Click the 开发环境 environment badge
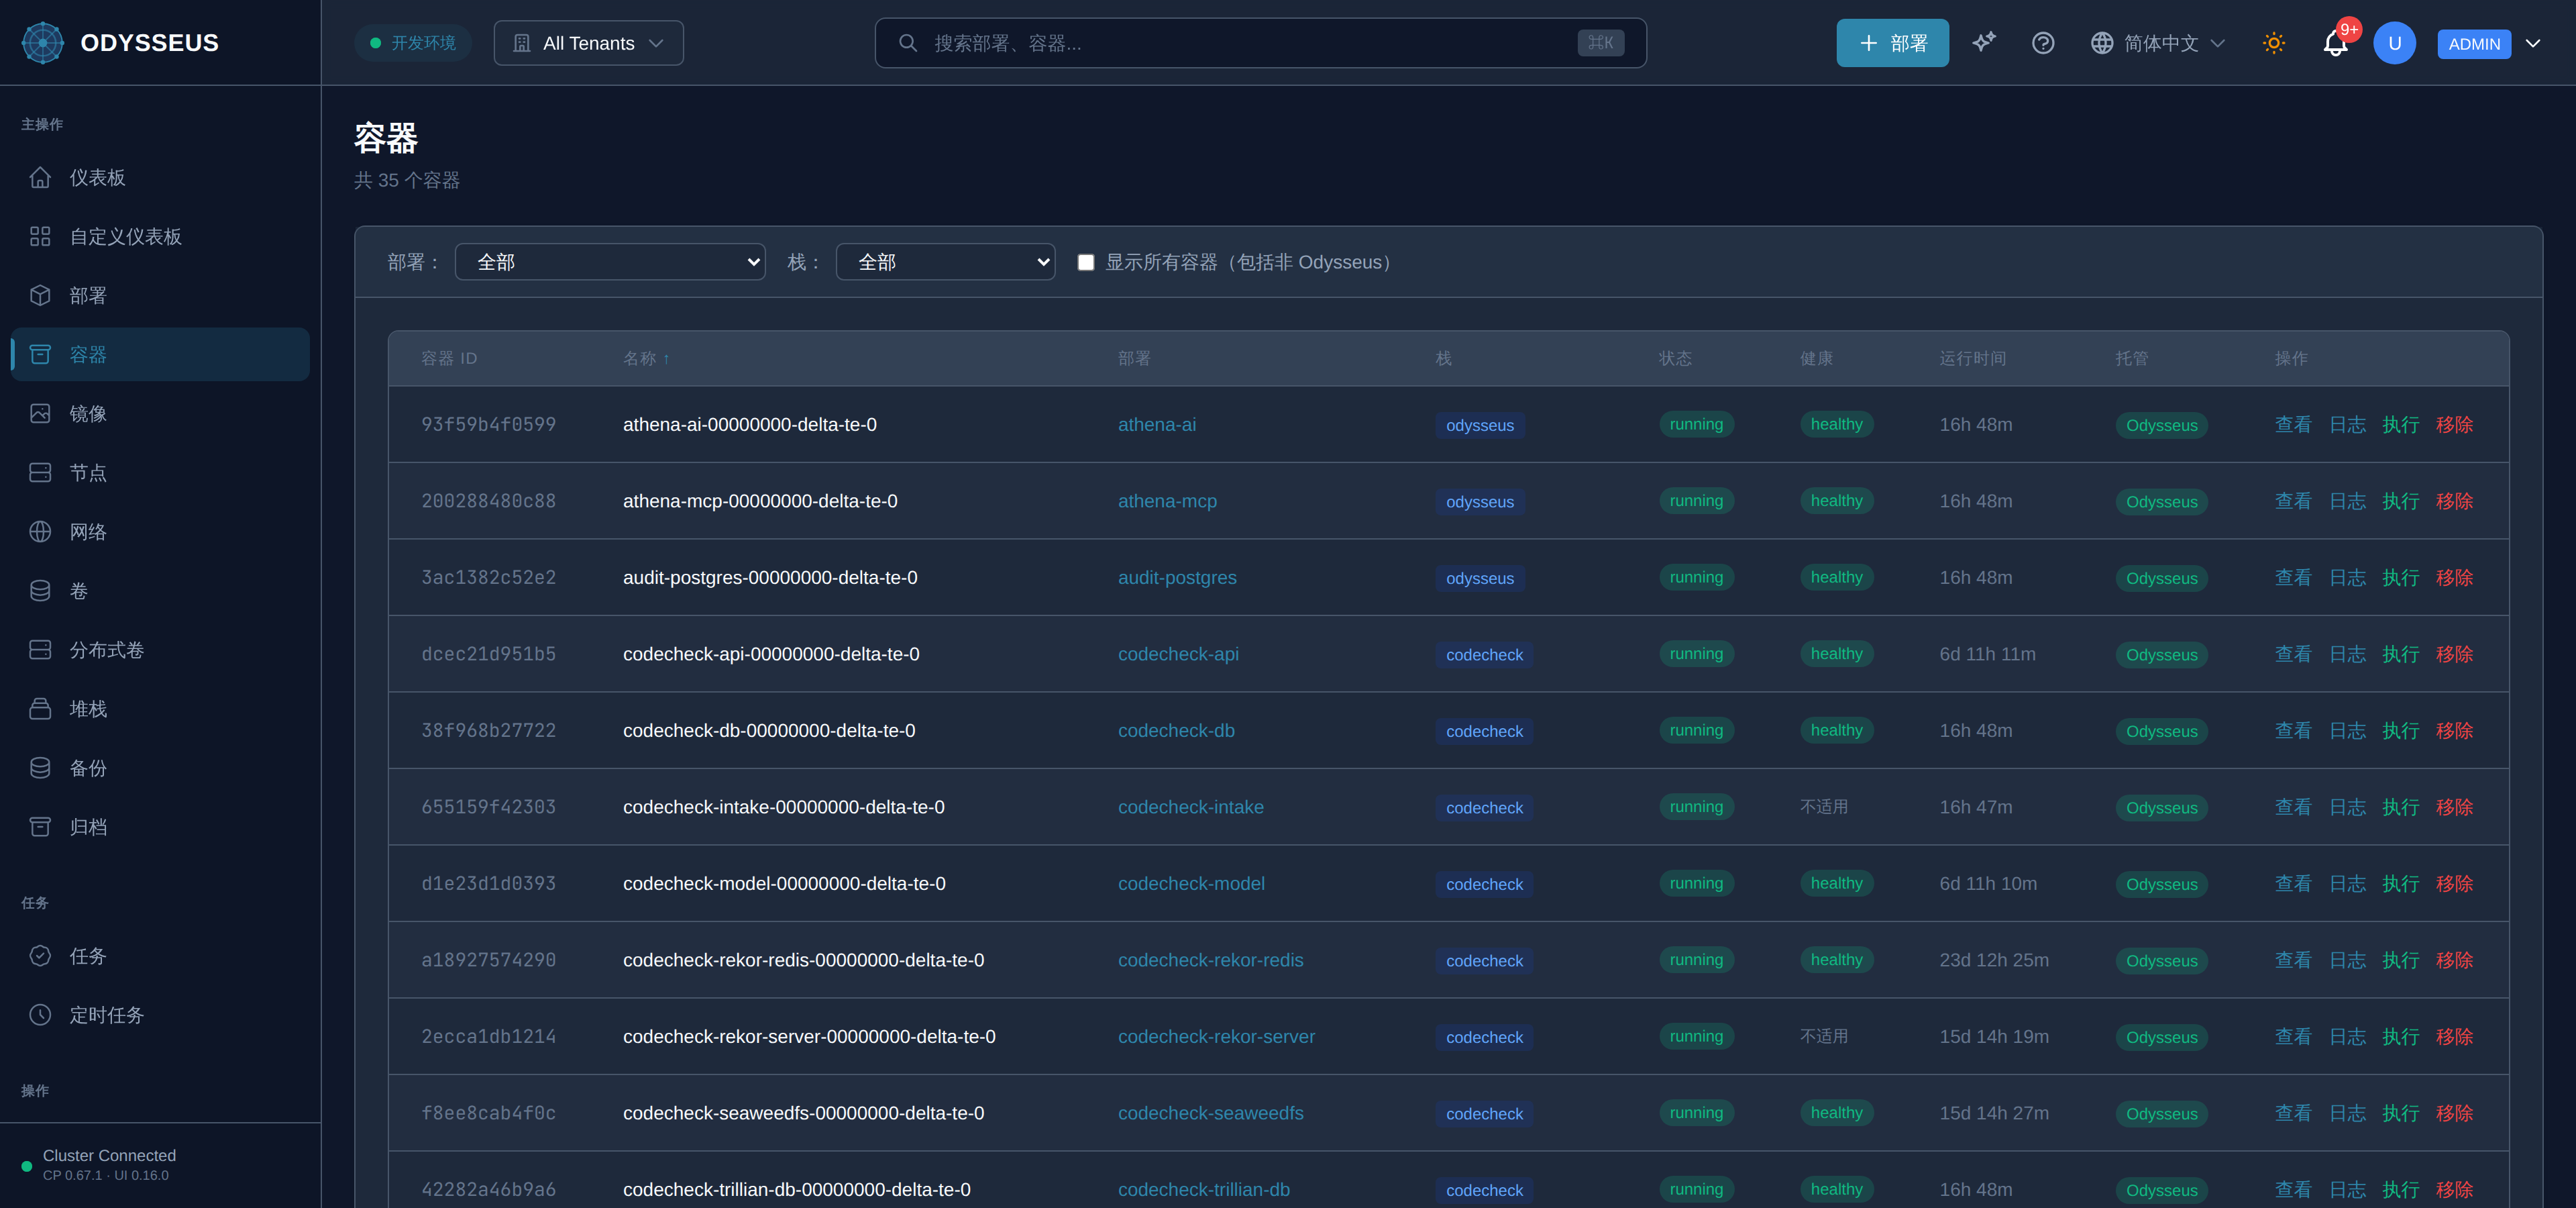Viewport: 2576px width, 1208px height. [412, 43]
